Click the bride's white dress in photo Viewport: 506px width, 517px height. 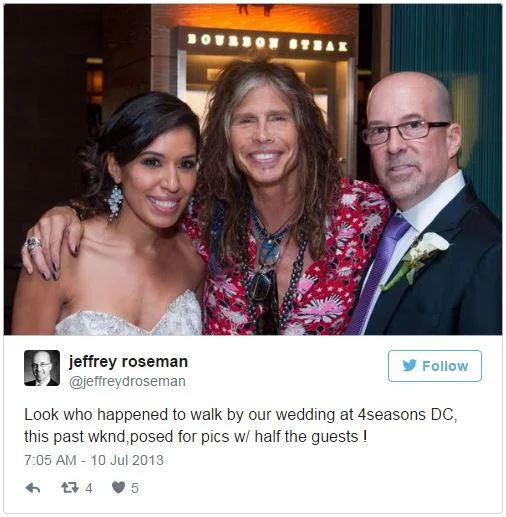click(130, 316)
